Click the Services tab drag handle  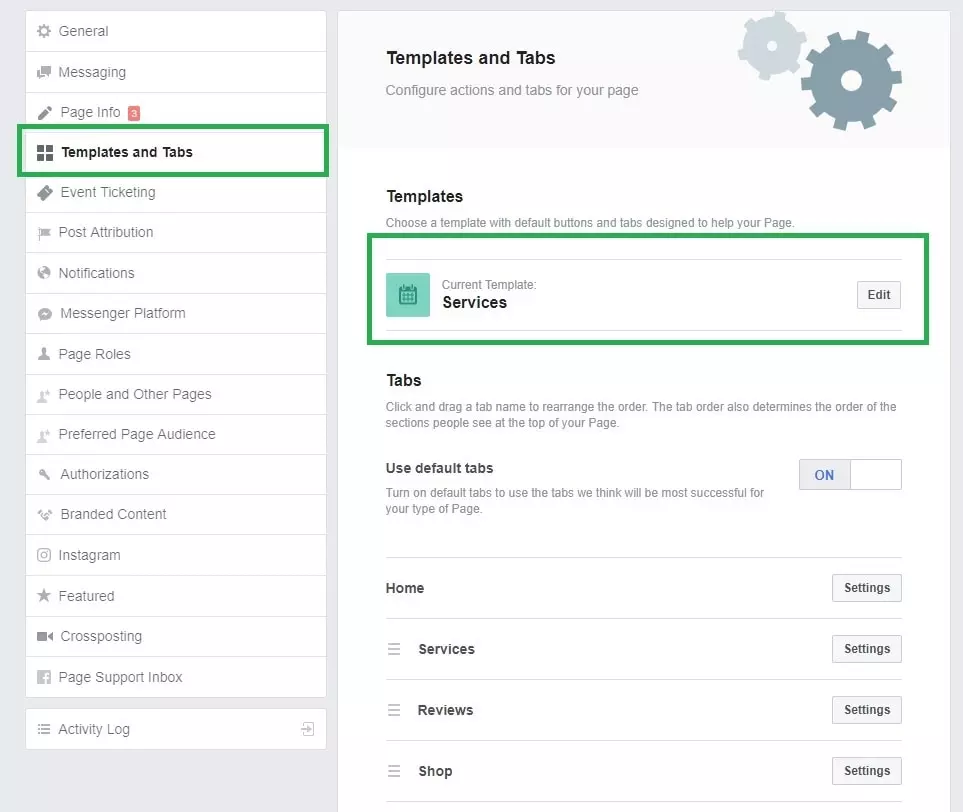click(394, 649)
